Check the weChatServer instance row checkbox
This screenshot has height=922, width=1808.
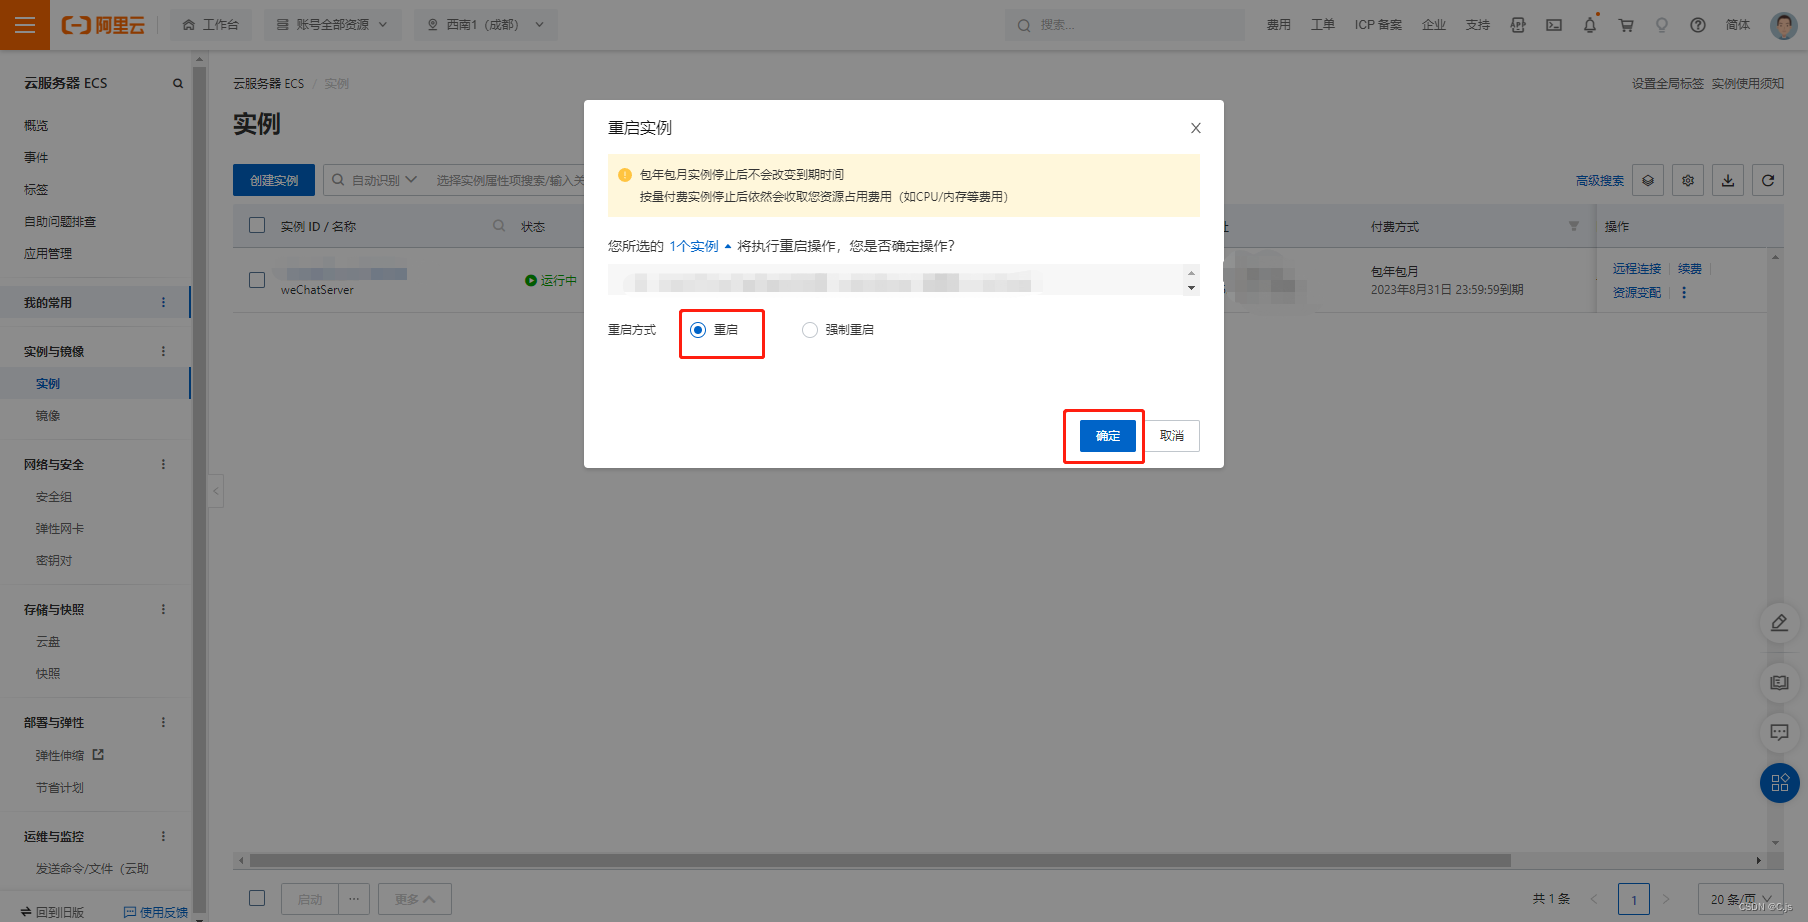tap(257, 280)
